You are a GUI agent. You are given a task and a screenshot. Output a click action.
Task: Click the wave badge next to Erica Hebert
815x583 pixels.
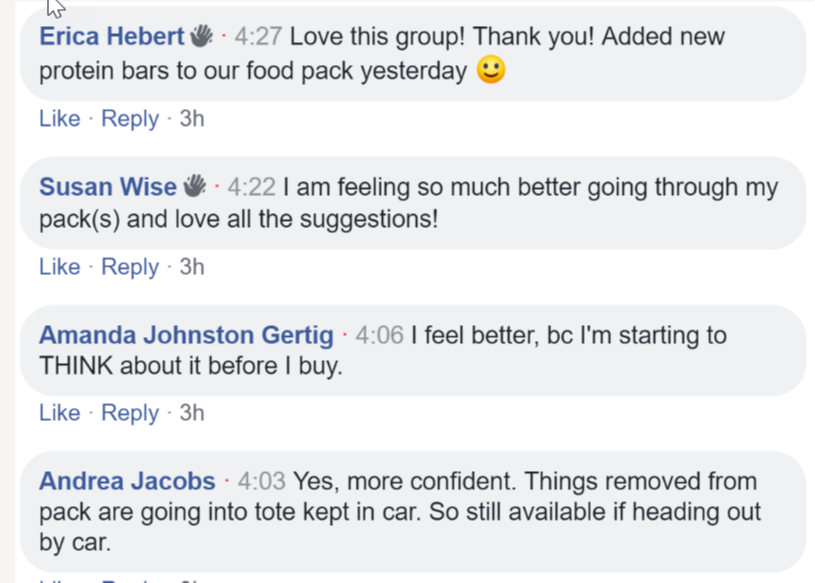pos(202,37)
